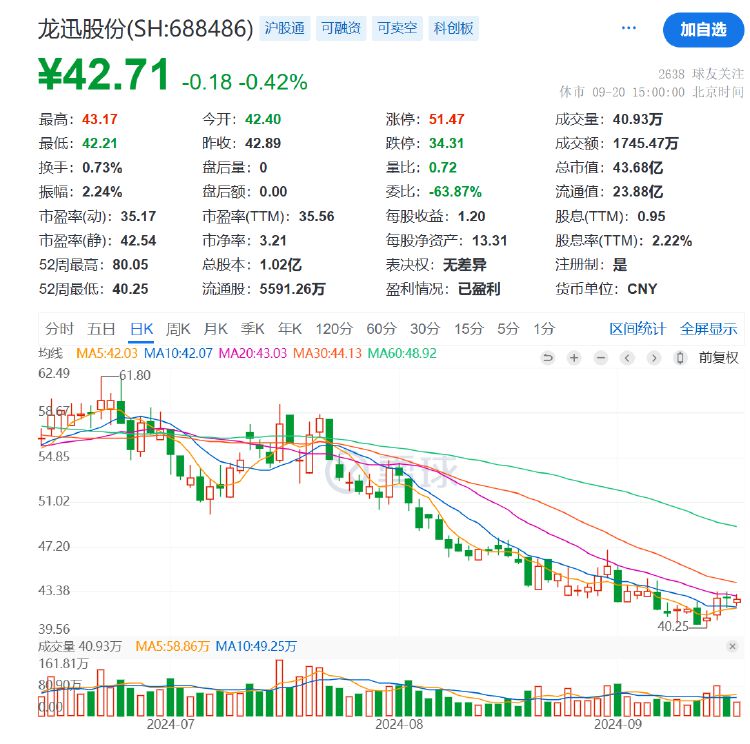
Task: Click the 成交额 value 1745.47万
Action: click(646, 144)
